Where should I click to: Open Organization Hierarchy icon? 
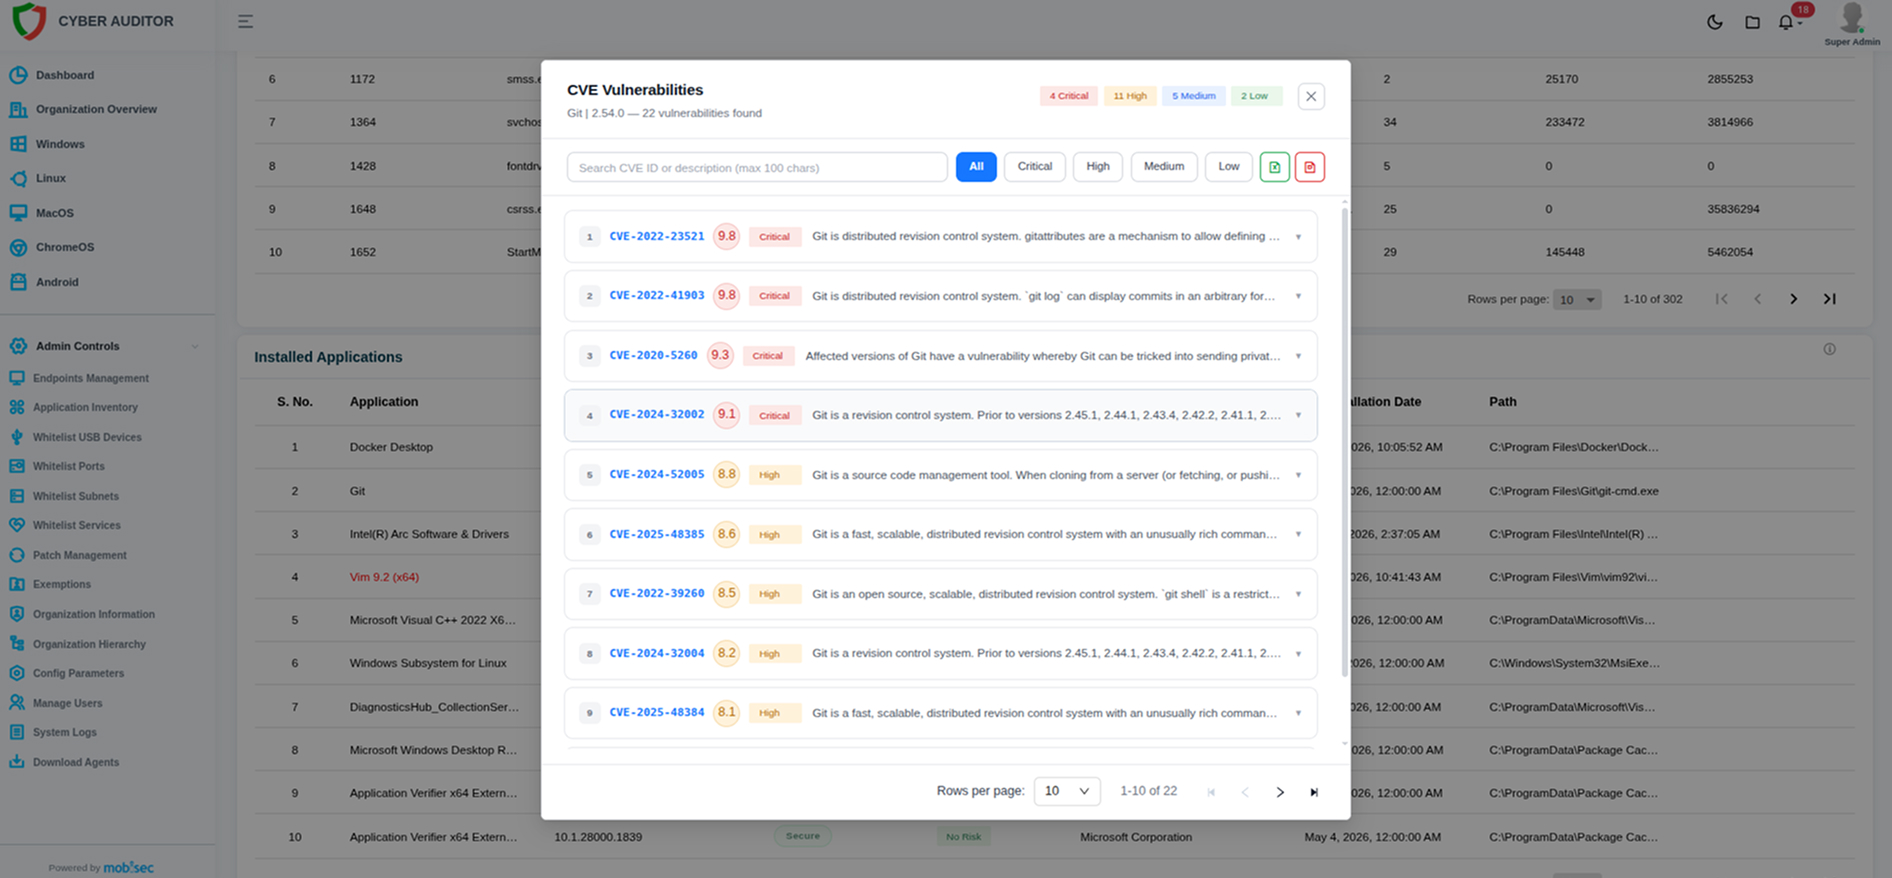[17, 644]
